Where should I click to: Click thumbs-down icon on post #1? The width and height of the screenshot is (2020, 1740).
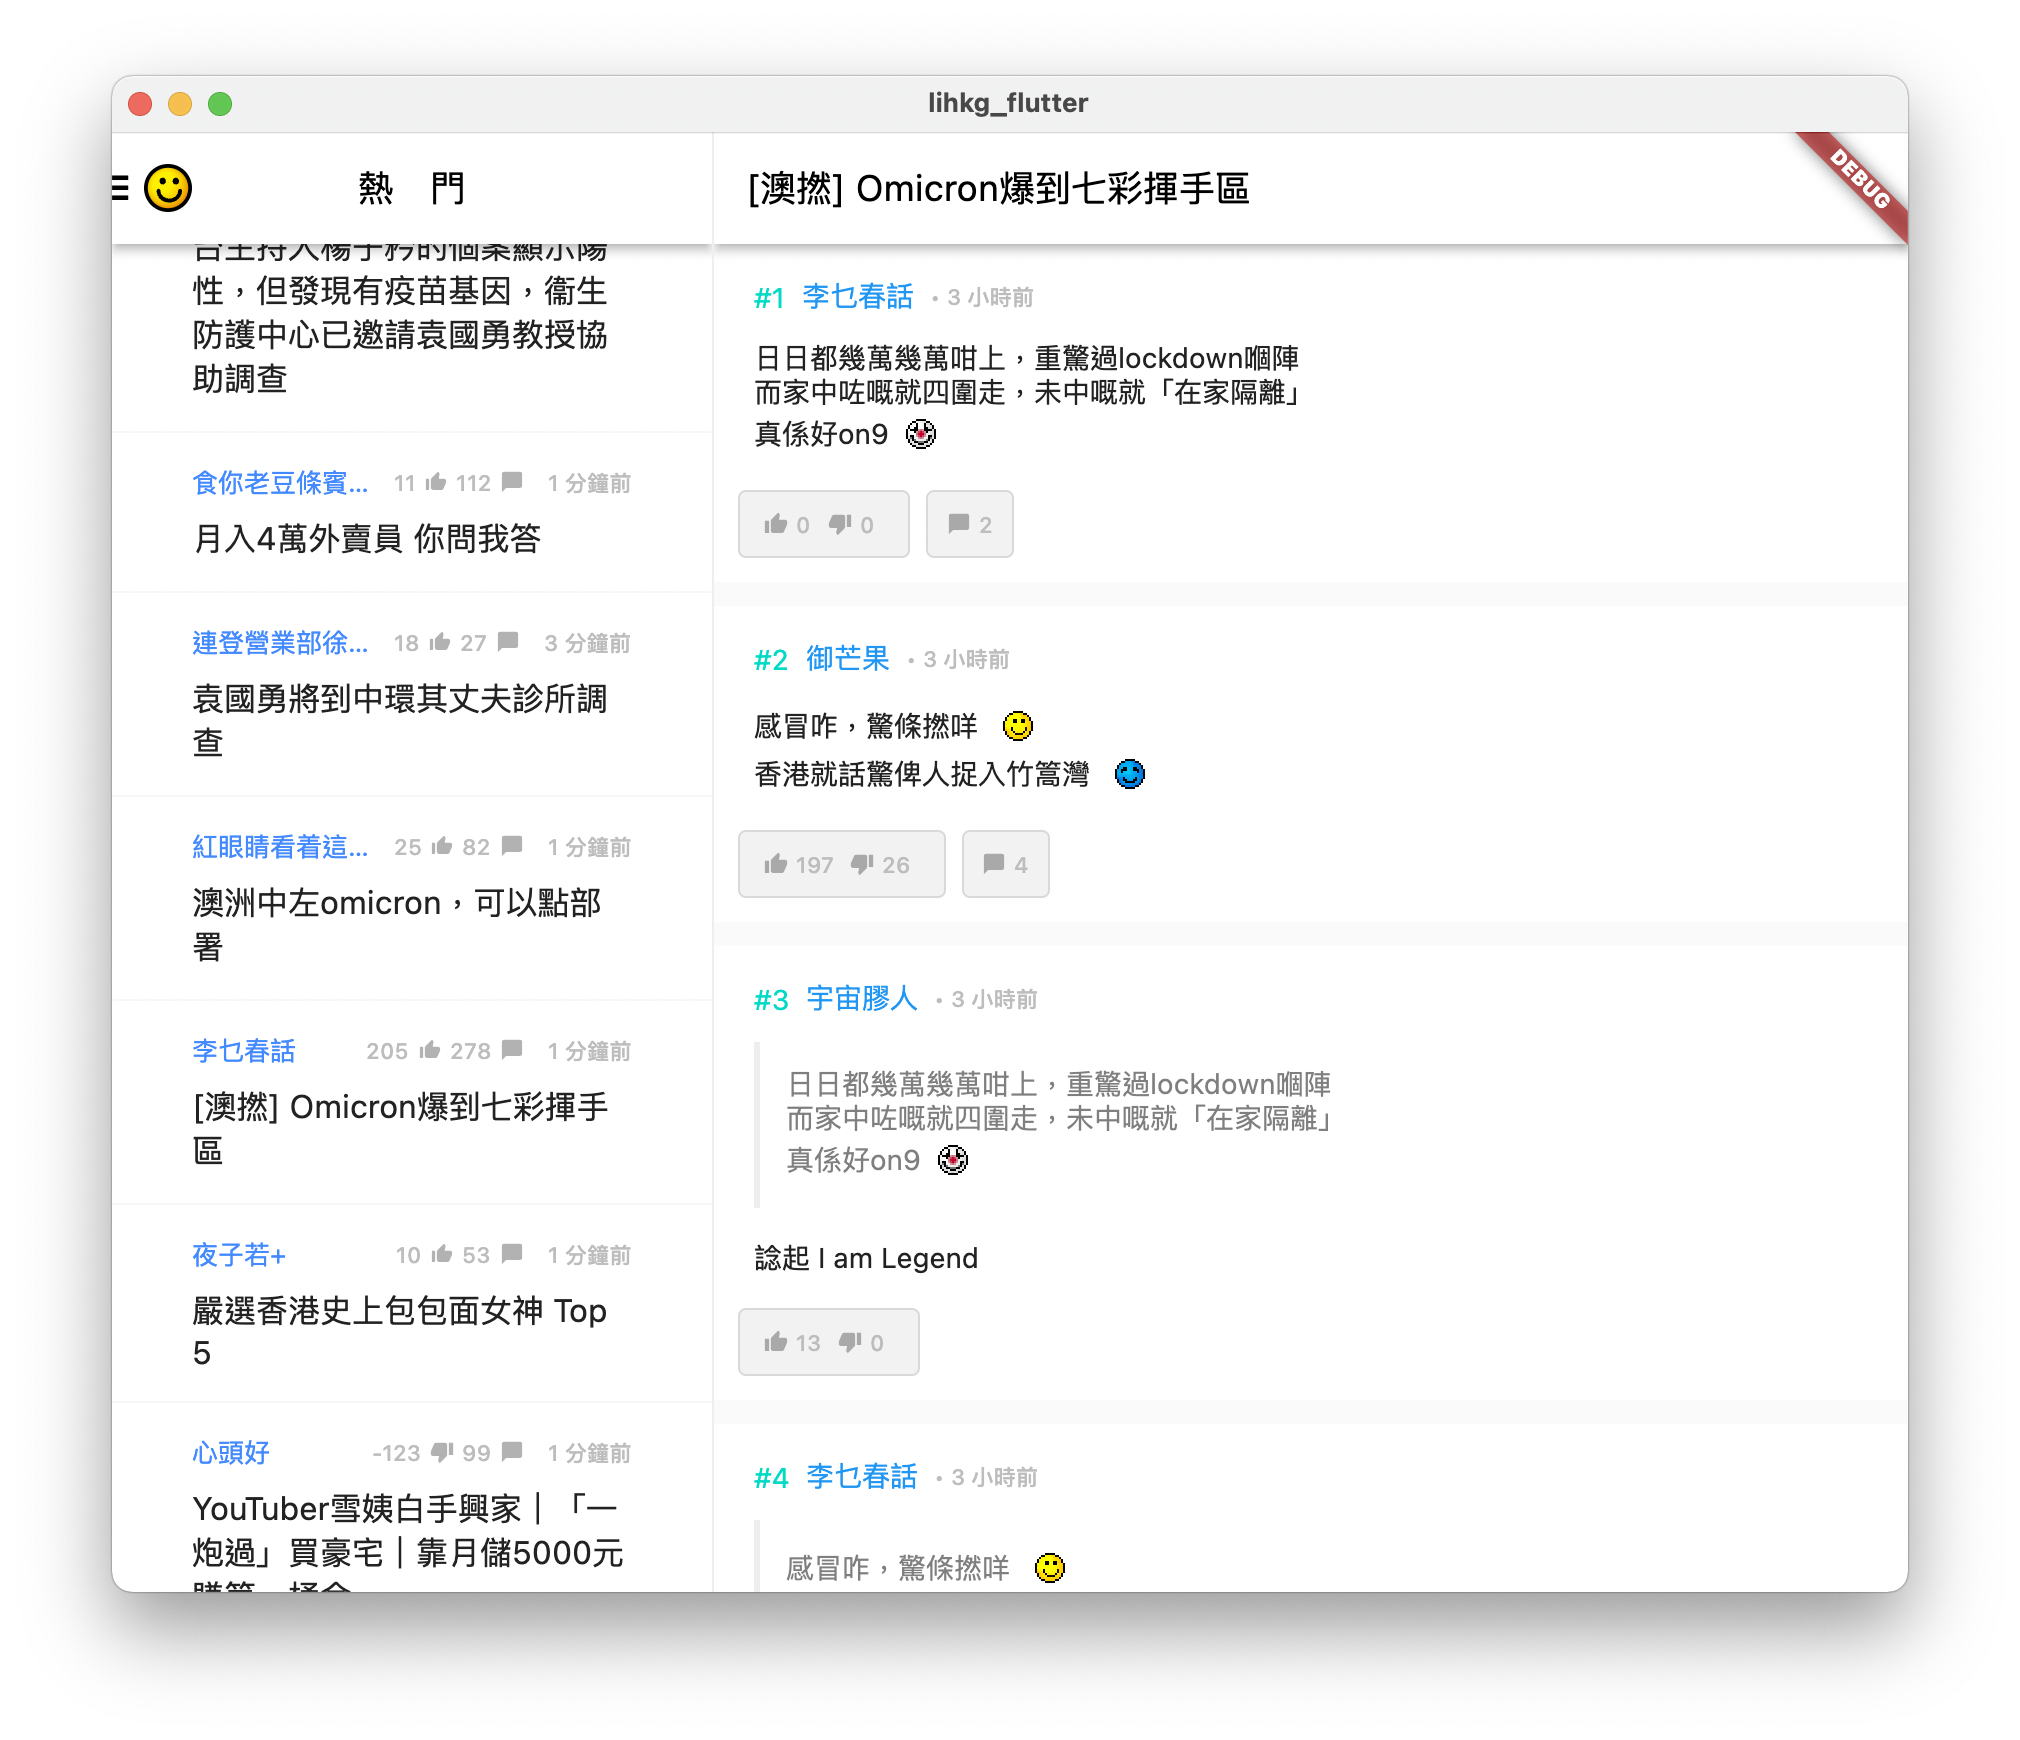coord(841,524)
